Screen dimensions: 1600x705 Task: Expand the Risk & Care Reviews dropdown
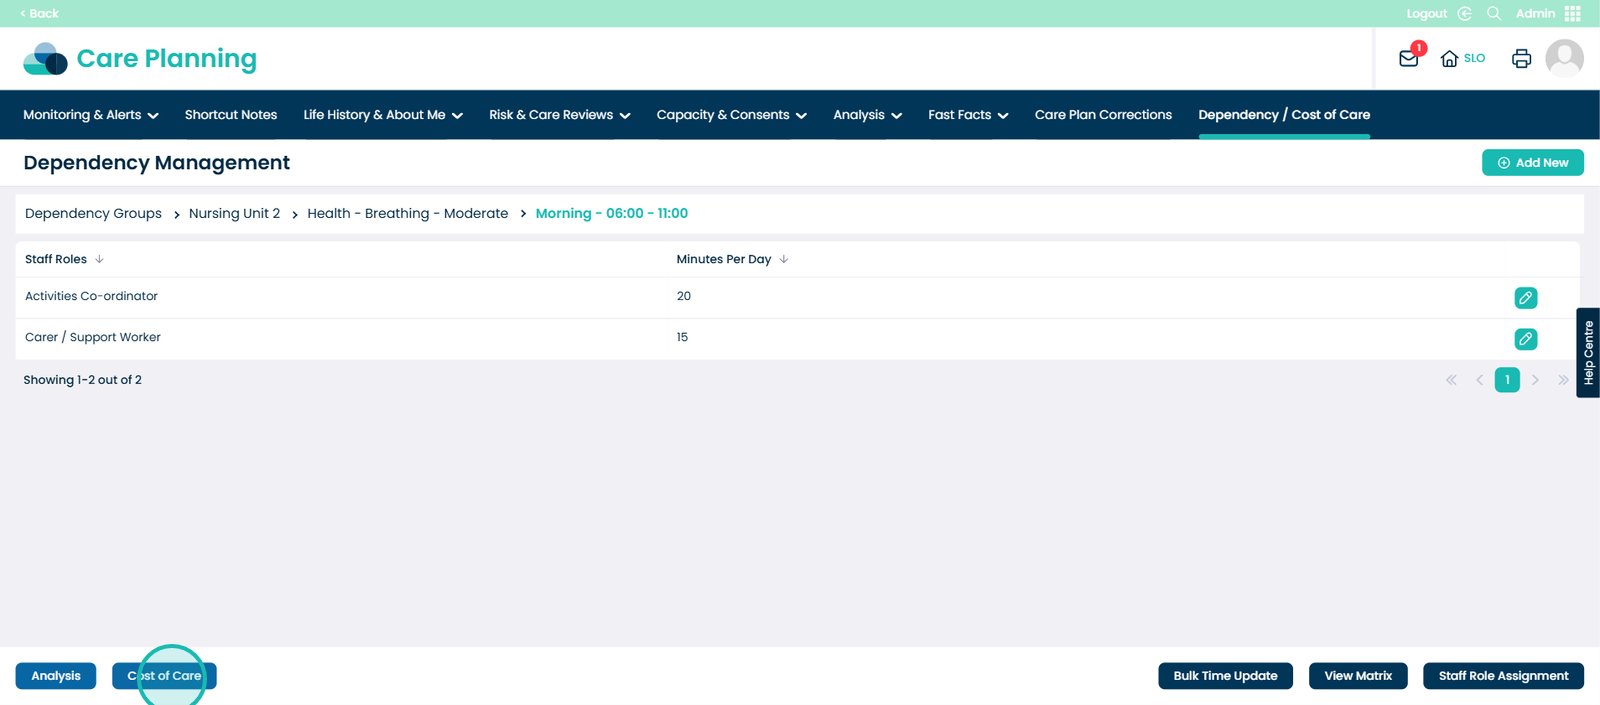coord(559,115)
